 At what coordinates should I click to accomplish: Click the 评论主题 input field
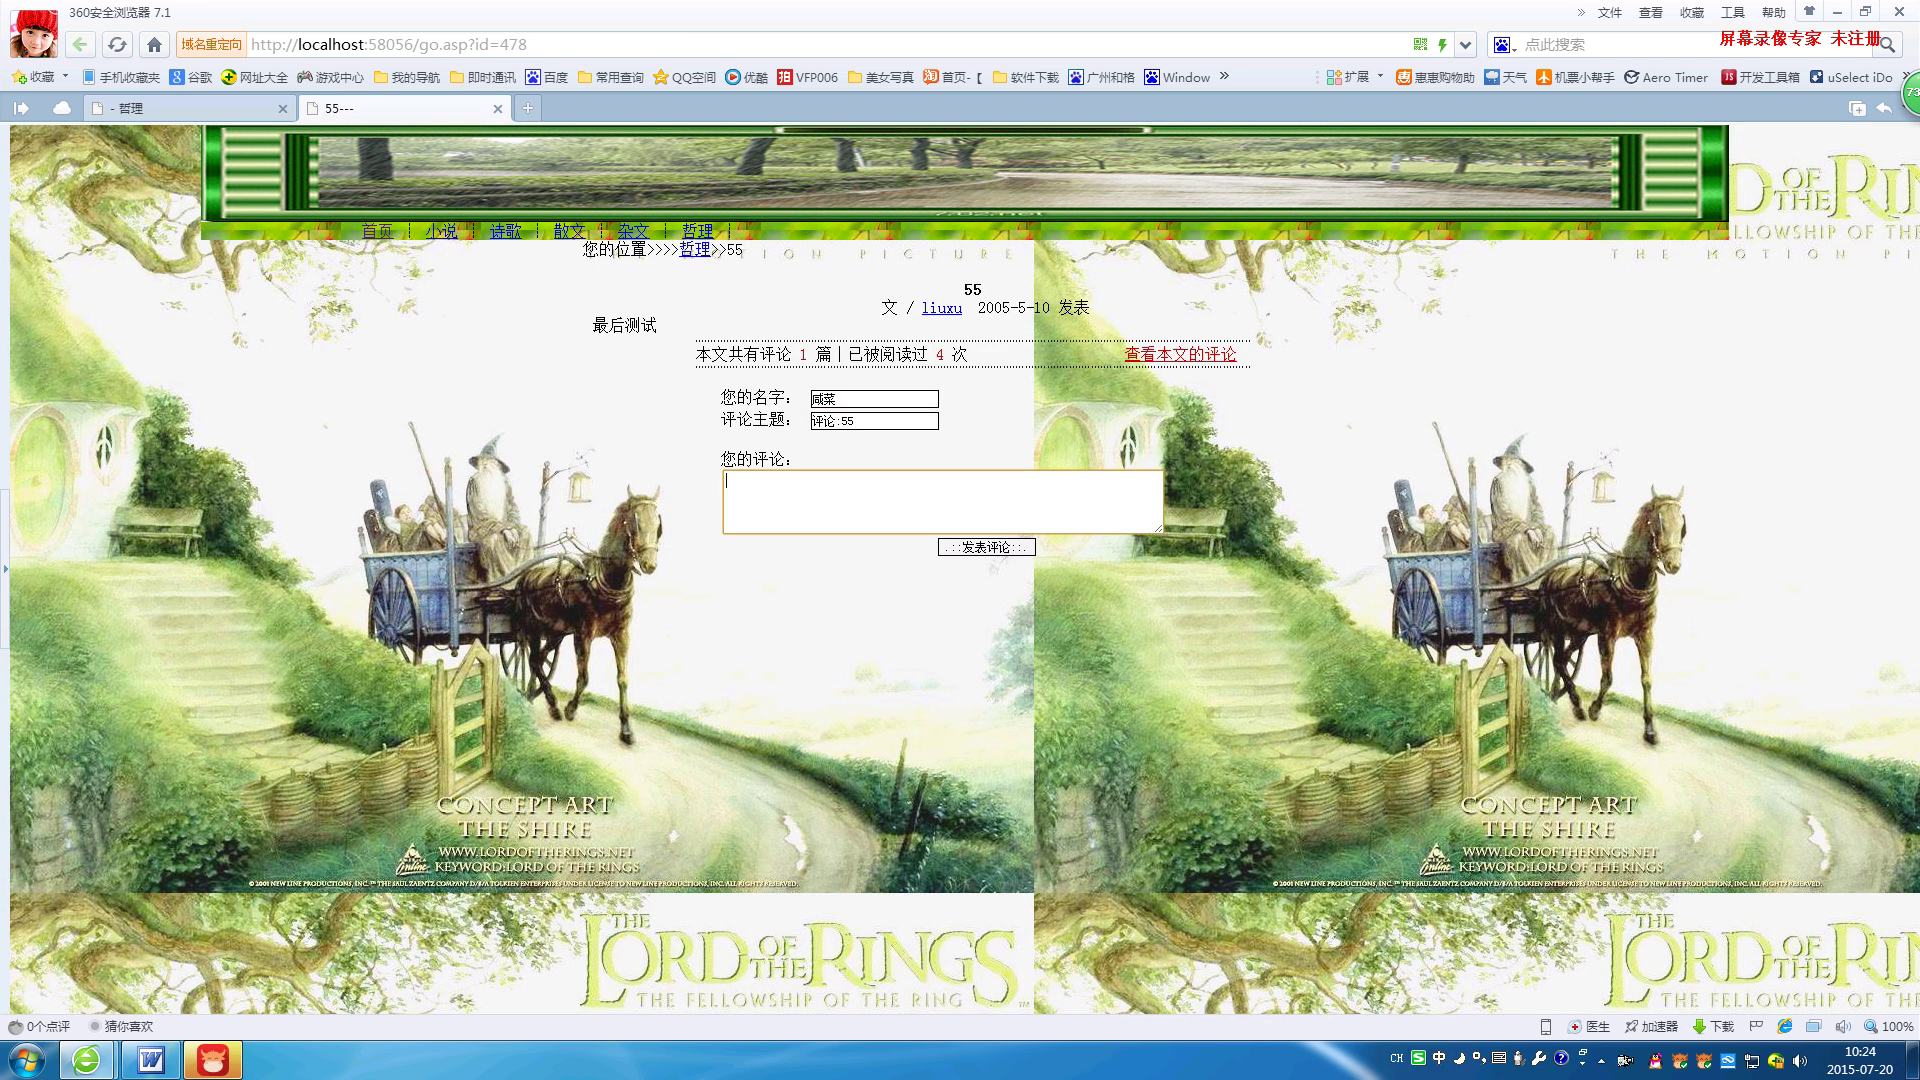point(874,421)
